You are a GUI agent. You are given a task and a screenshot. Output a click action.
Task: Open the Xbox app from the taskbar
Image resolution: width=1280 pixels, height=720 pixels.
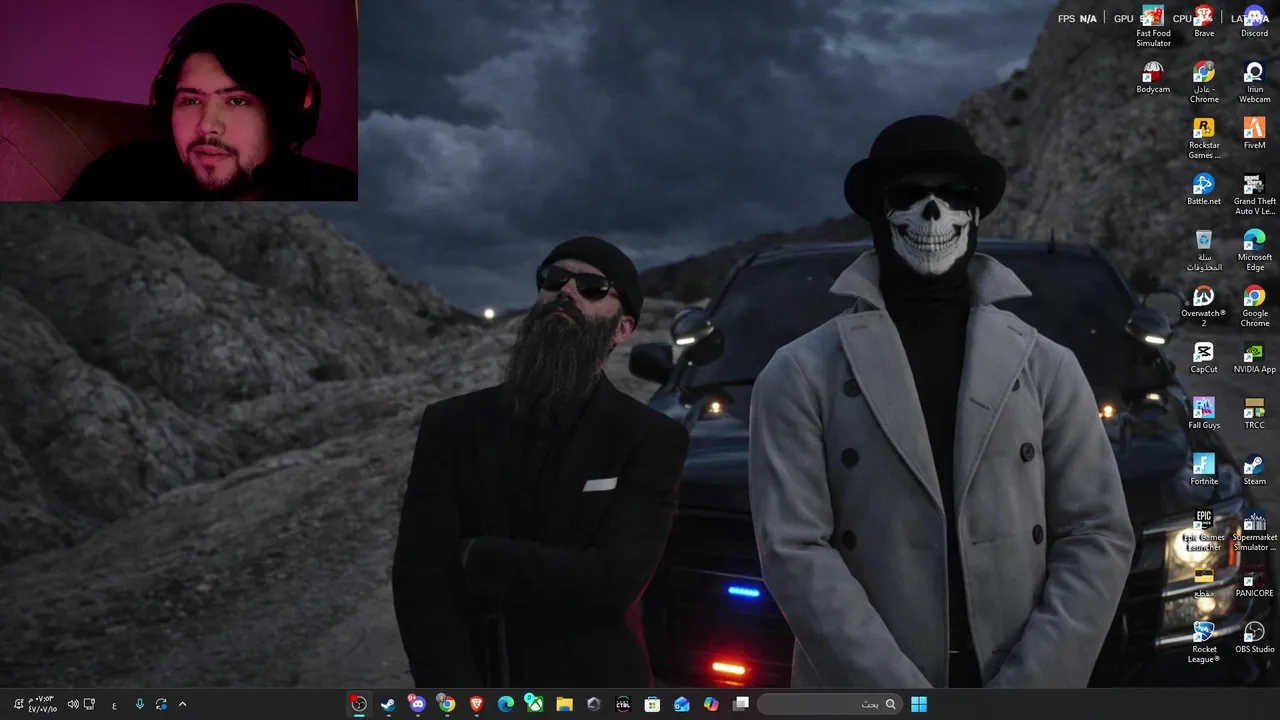click(535, 704)
